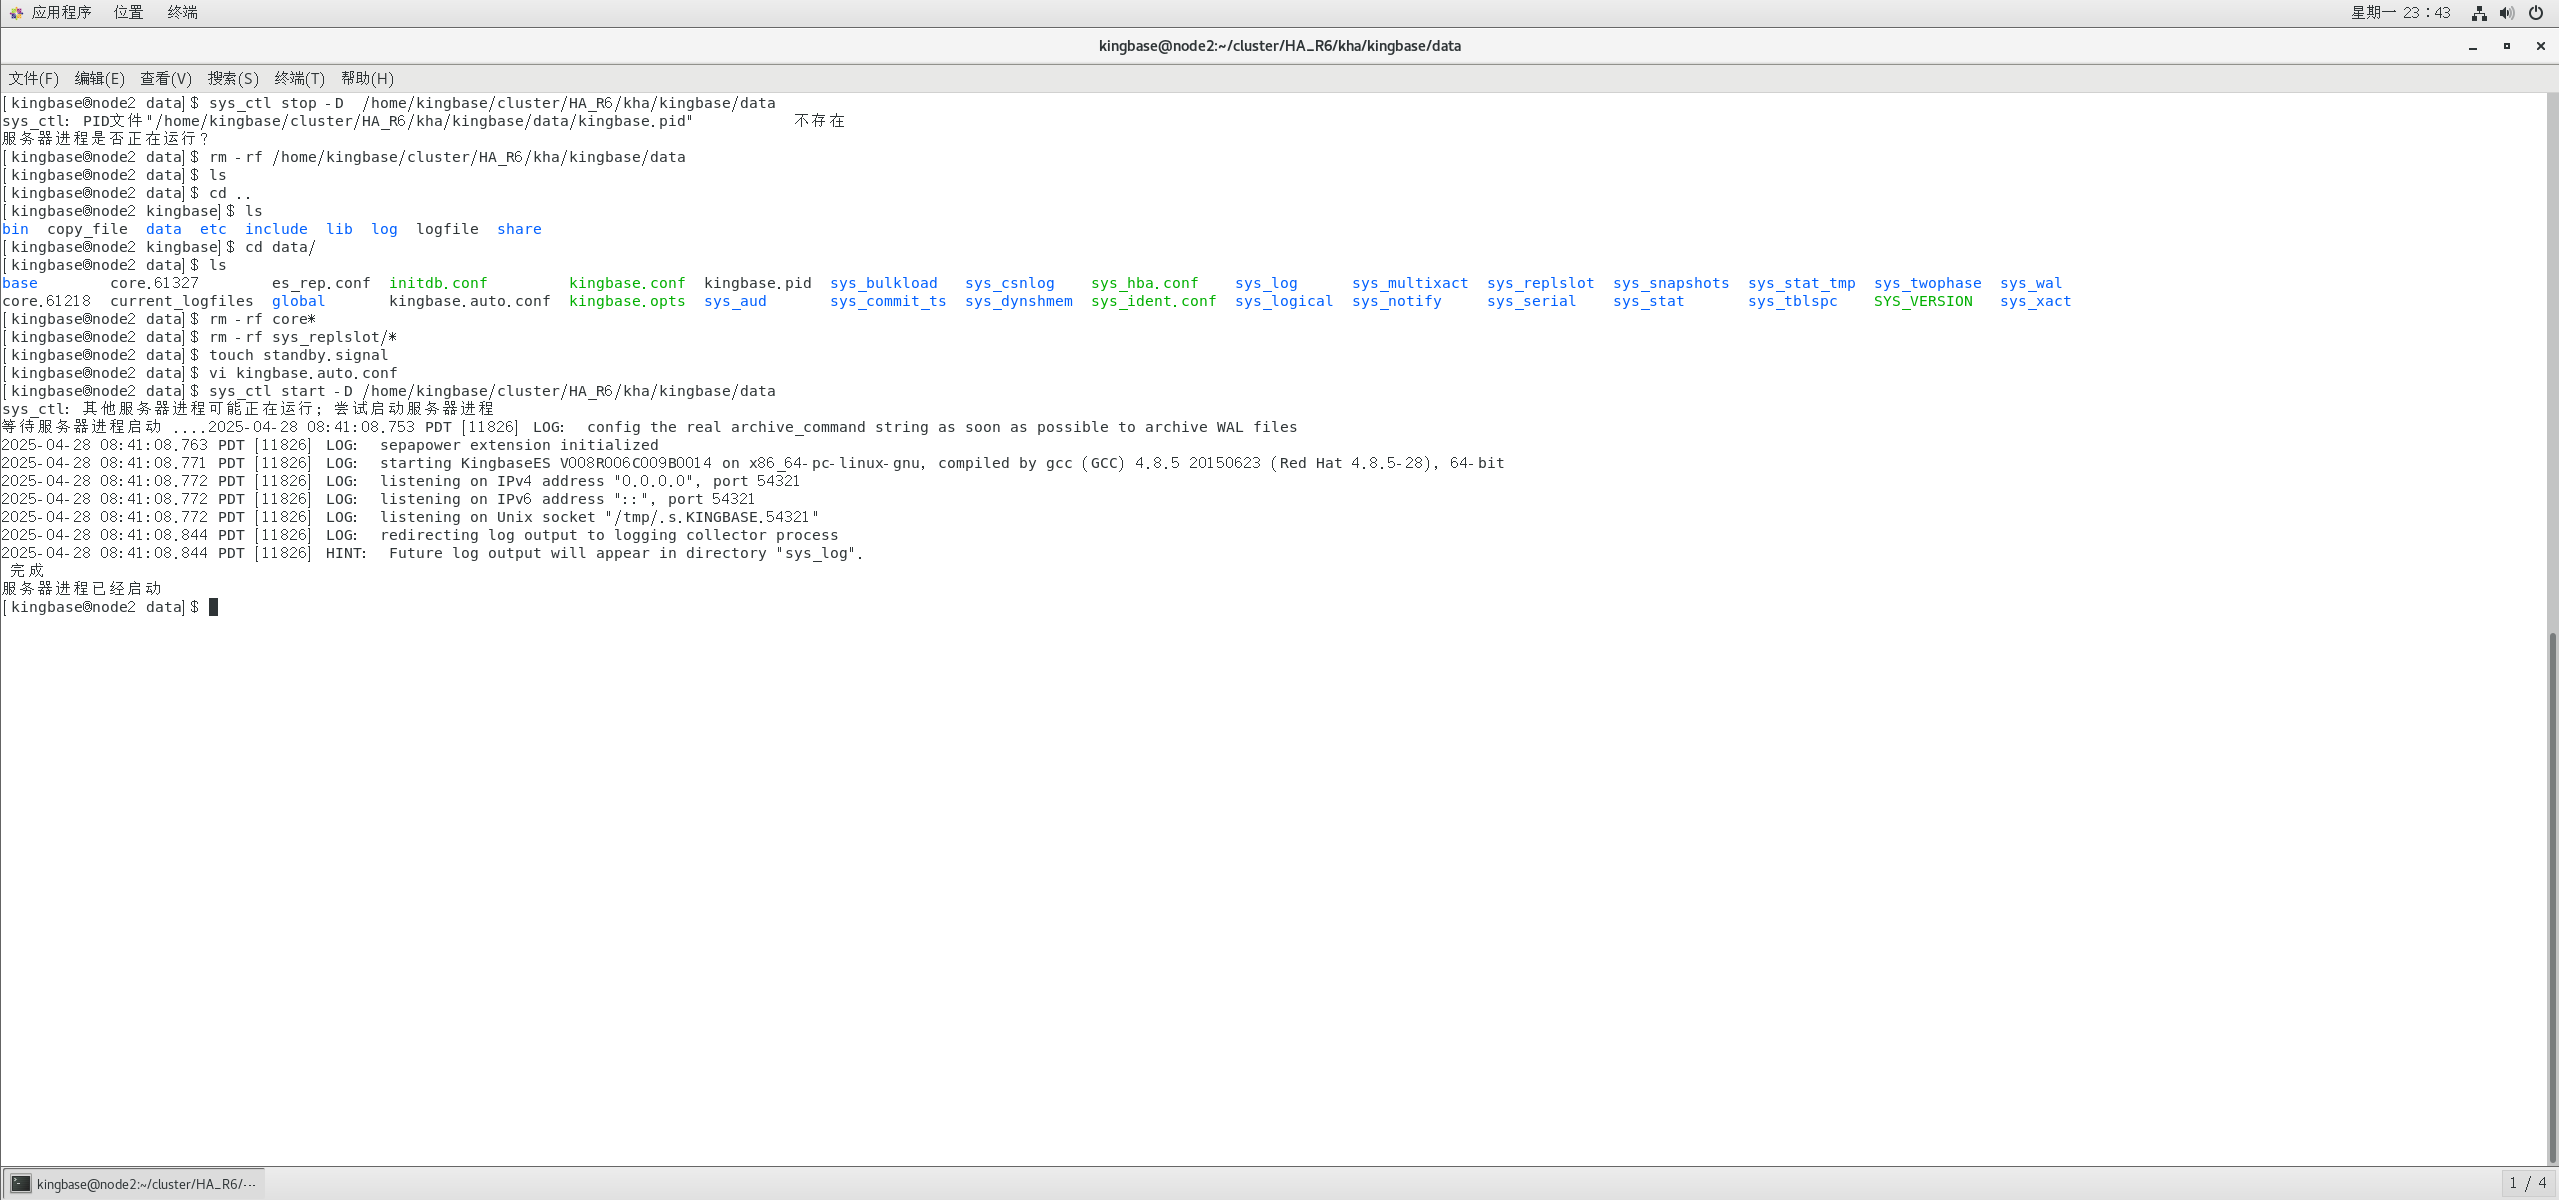Click the 1 / 4 workspace switcher

[2528, 1183]
